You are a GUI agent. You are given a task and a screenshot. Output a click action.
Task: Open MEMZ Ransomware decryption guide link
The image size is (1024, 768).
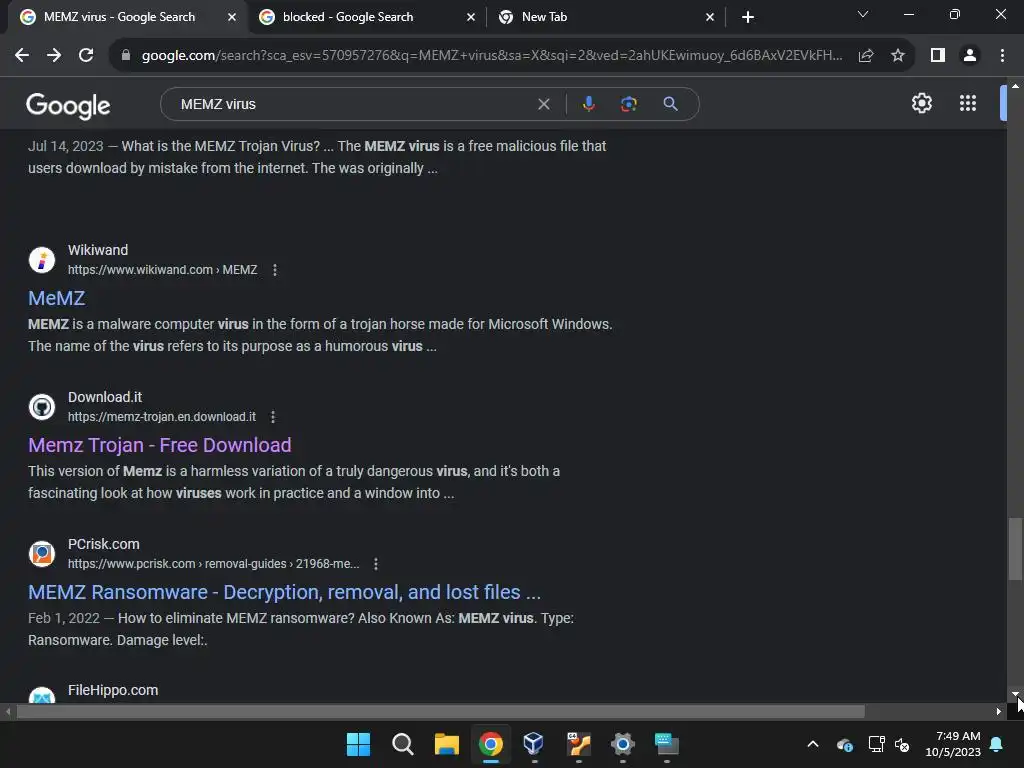click(284, 592)
